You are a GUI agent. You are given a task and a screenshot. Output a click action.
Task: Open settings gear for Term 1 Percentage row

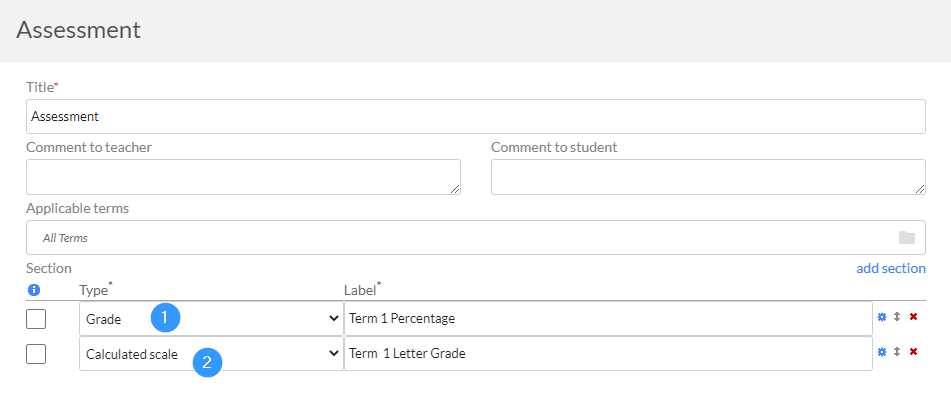point(882,317)
